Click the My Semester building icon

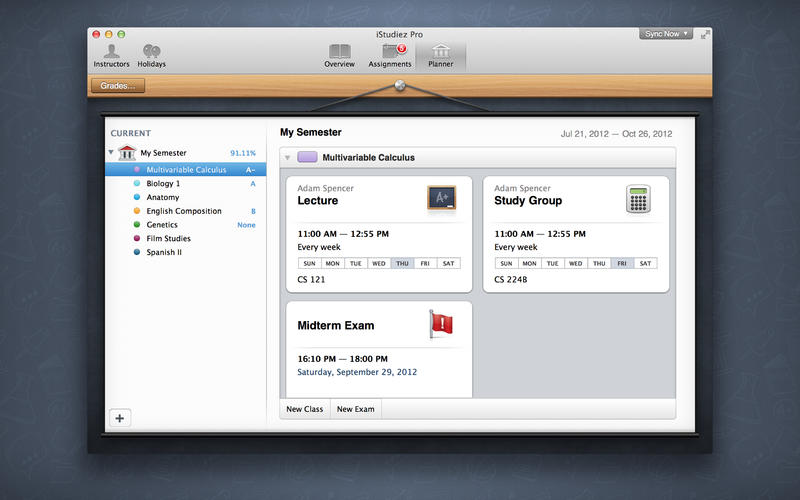127,153
